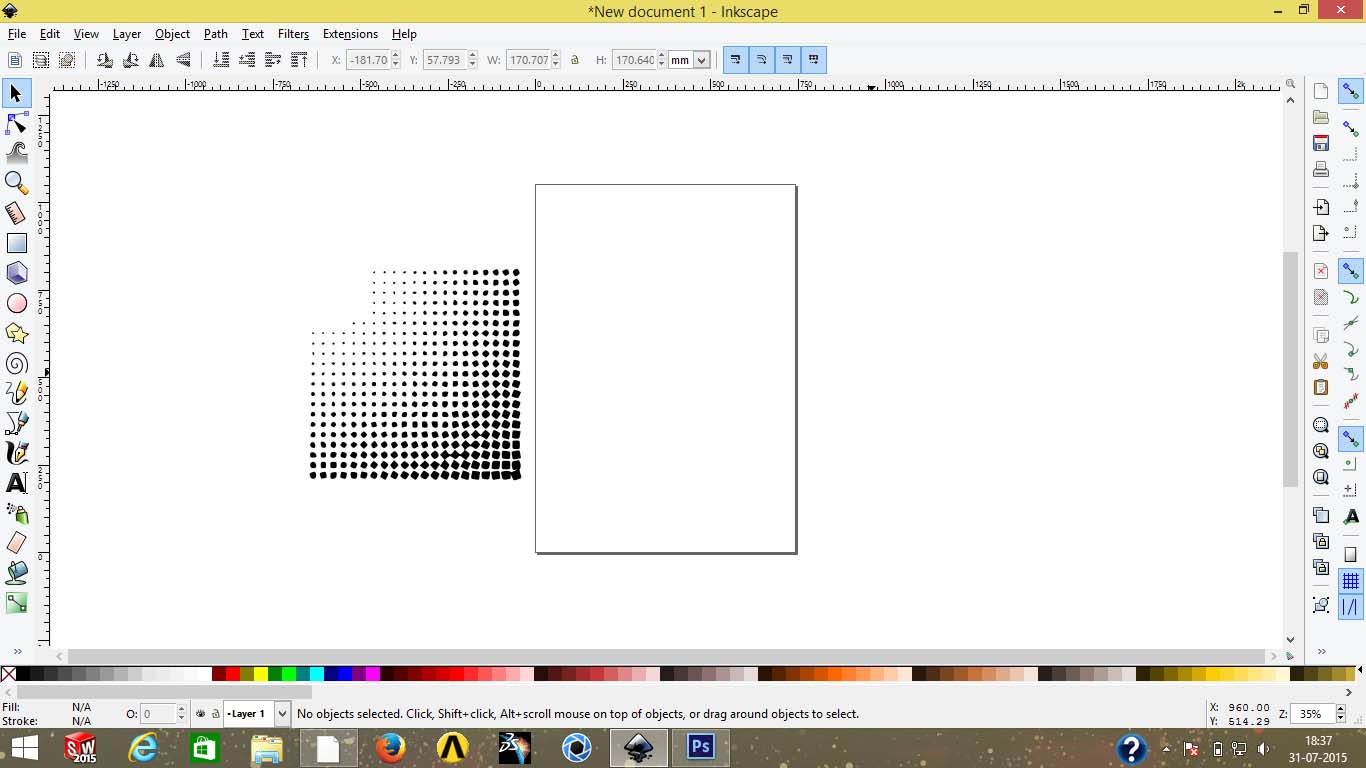
Task: Open the mm units dropdown
Action: (x=702, y=60)
